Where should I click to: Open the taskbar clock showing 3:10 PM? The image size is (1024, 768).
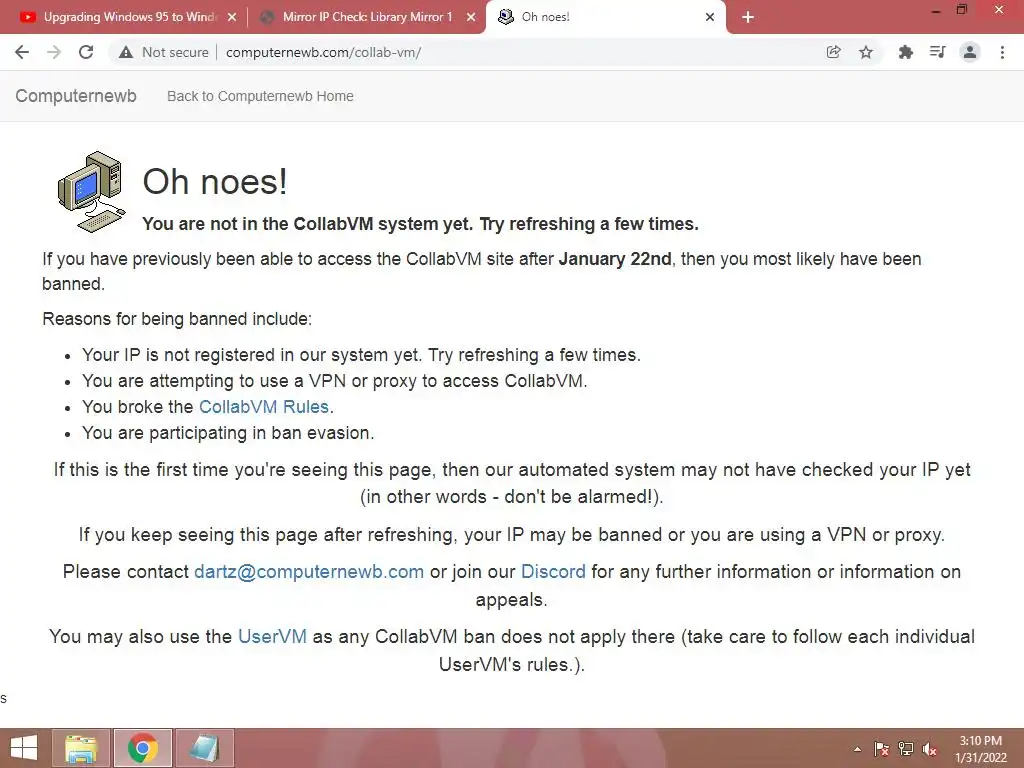tap(980, 749)
